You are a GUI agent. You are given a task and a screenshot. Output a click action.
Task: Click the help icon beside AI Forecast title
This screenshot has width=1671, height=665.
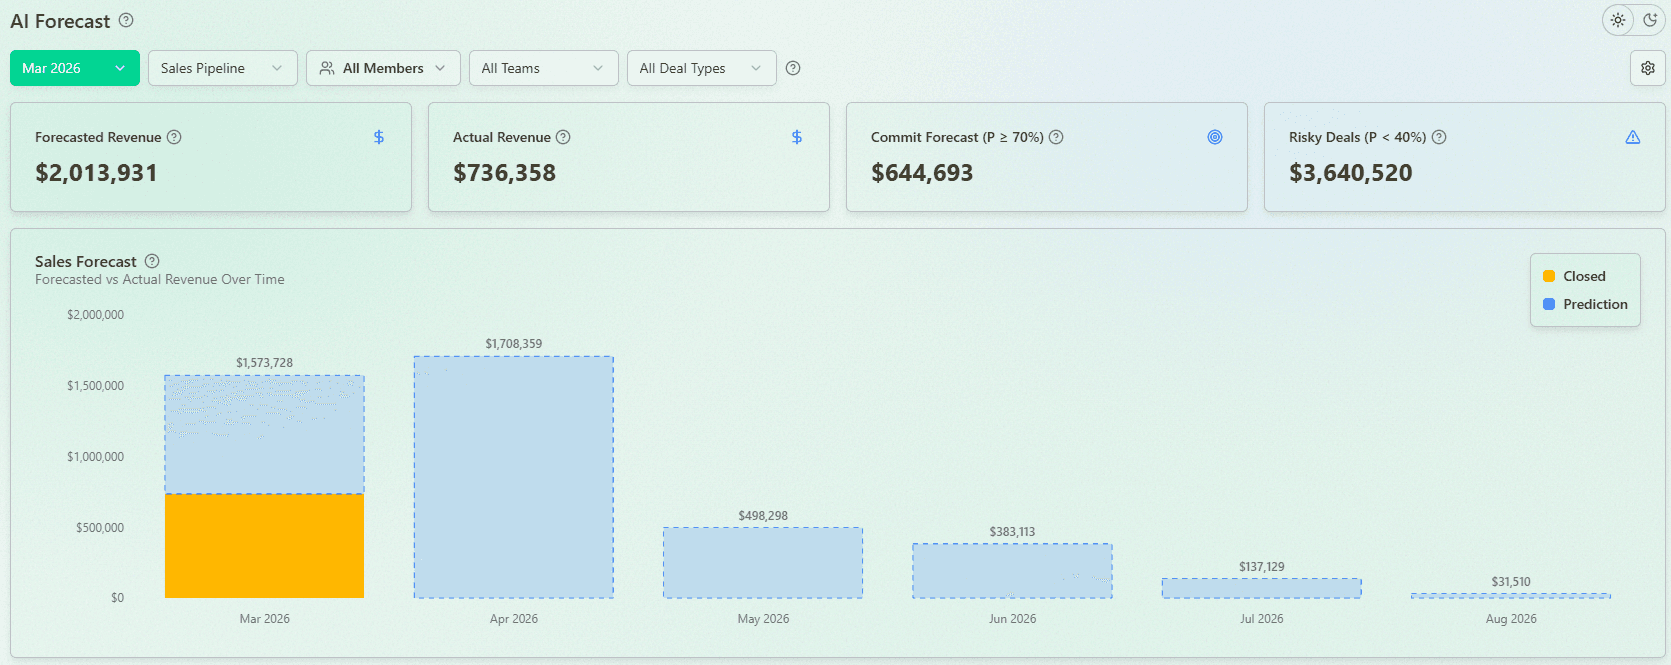pyautogui.click(x=126, y=20)
